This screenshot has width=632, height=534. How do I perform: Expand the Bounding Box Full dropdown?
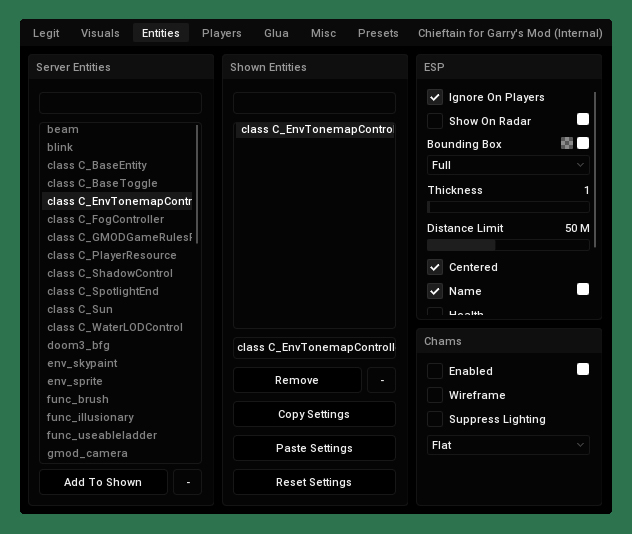[x=508, y=165]
